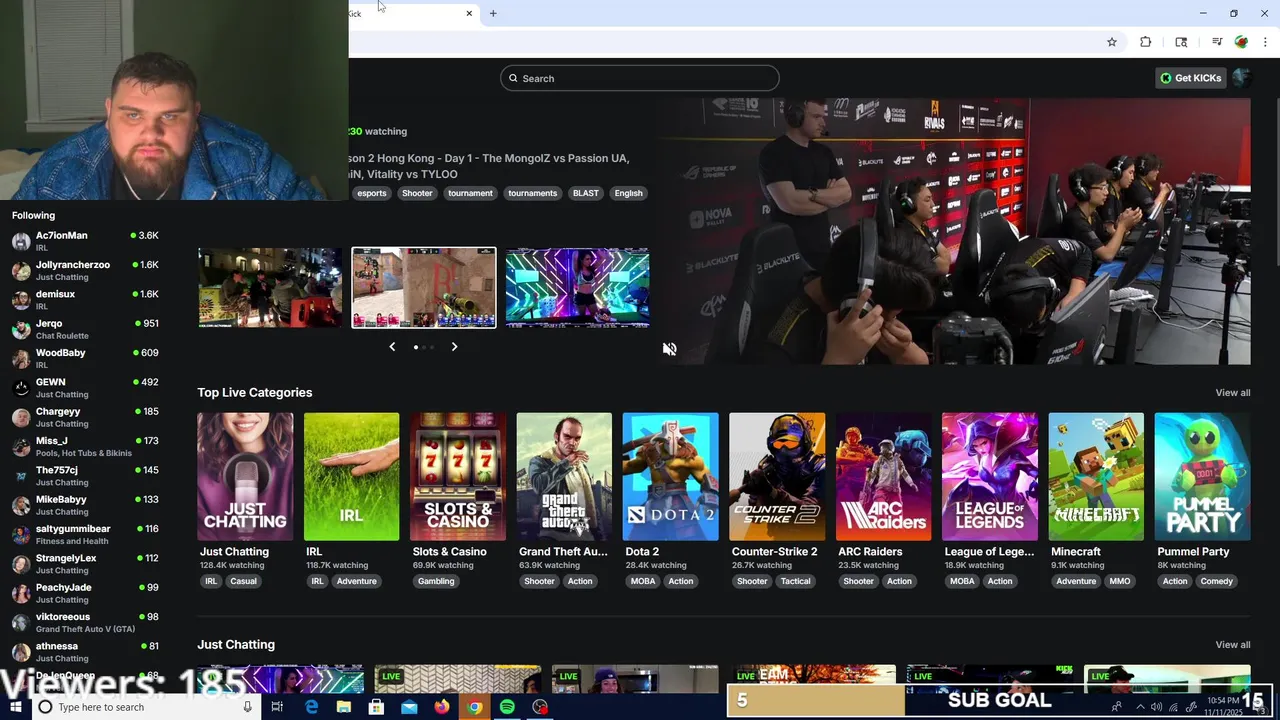Open Miss_J channel avatar

pos(21,447)
